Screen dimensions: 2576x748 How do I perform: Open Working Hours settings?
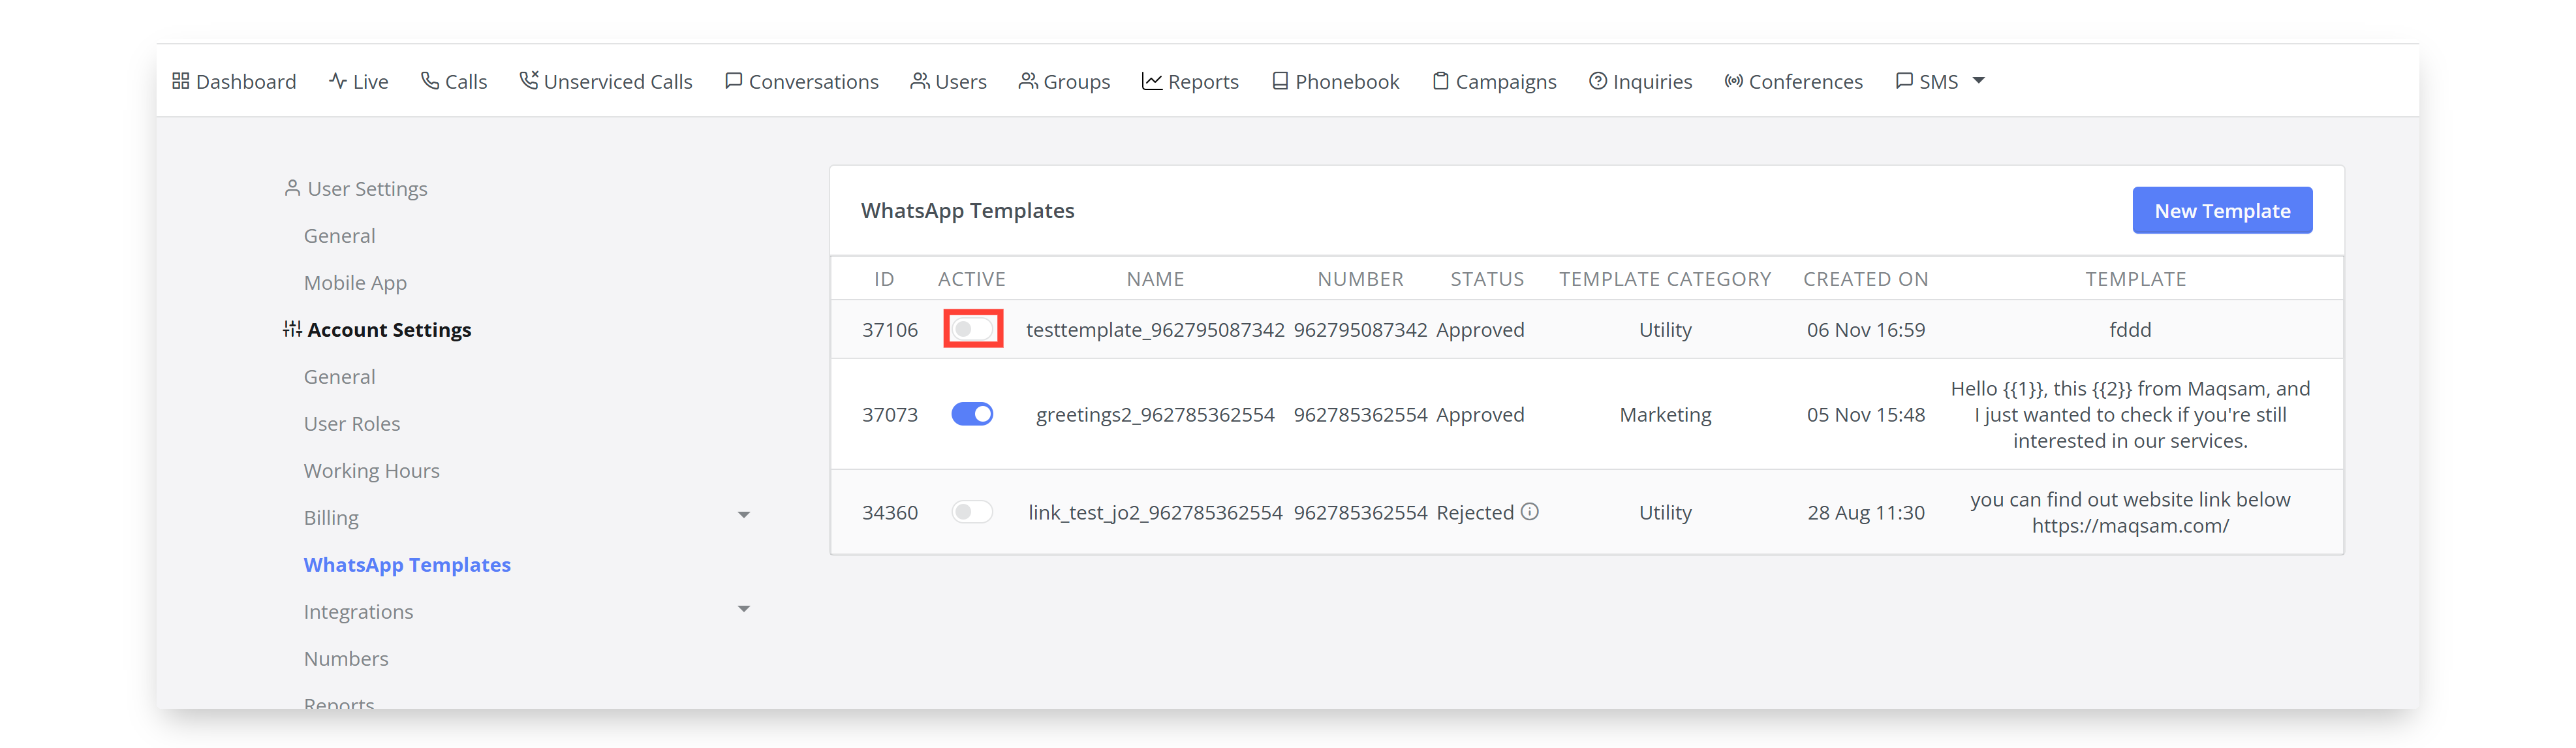point(372,471)
